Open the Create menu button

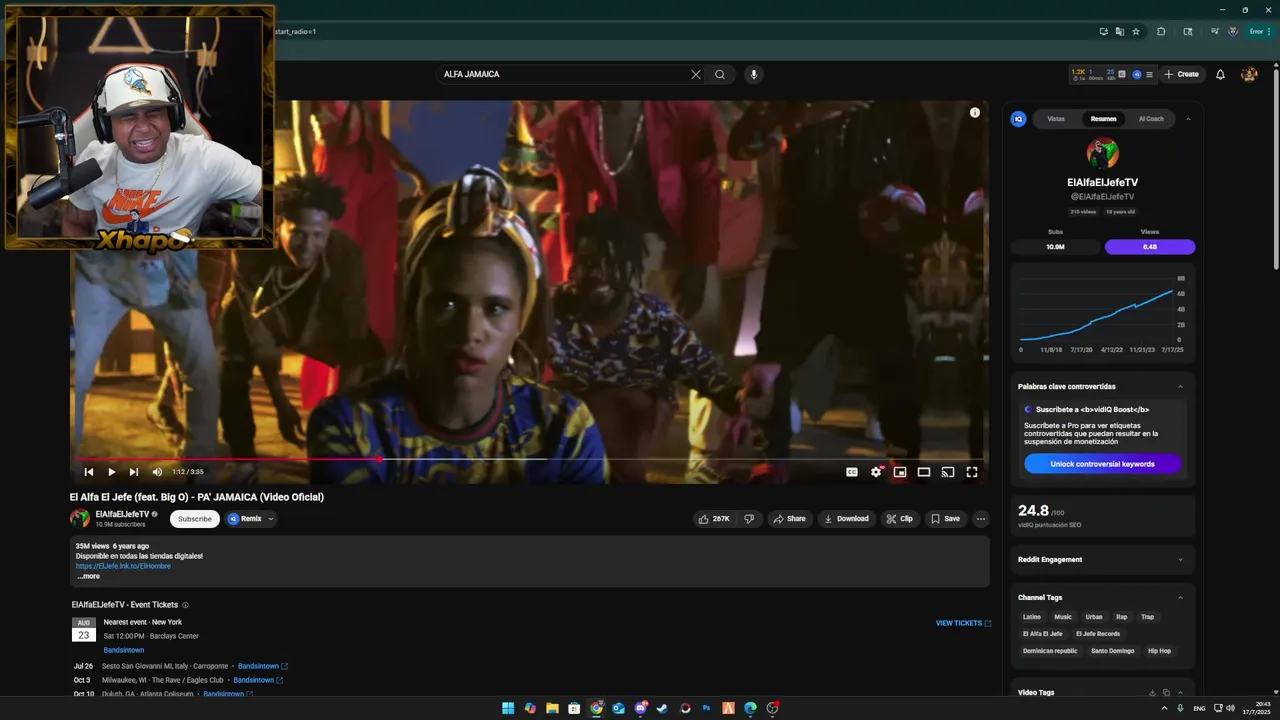coord(1181,74)
